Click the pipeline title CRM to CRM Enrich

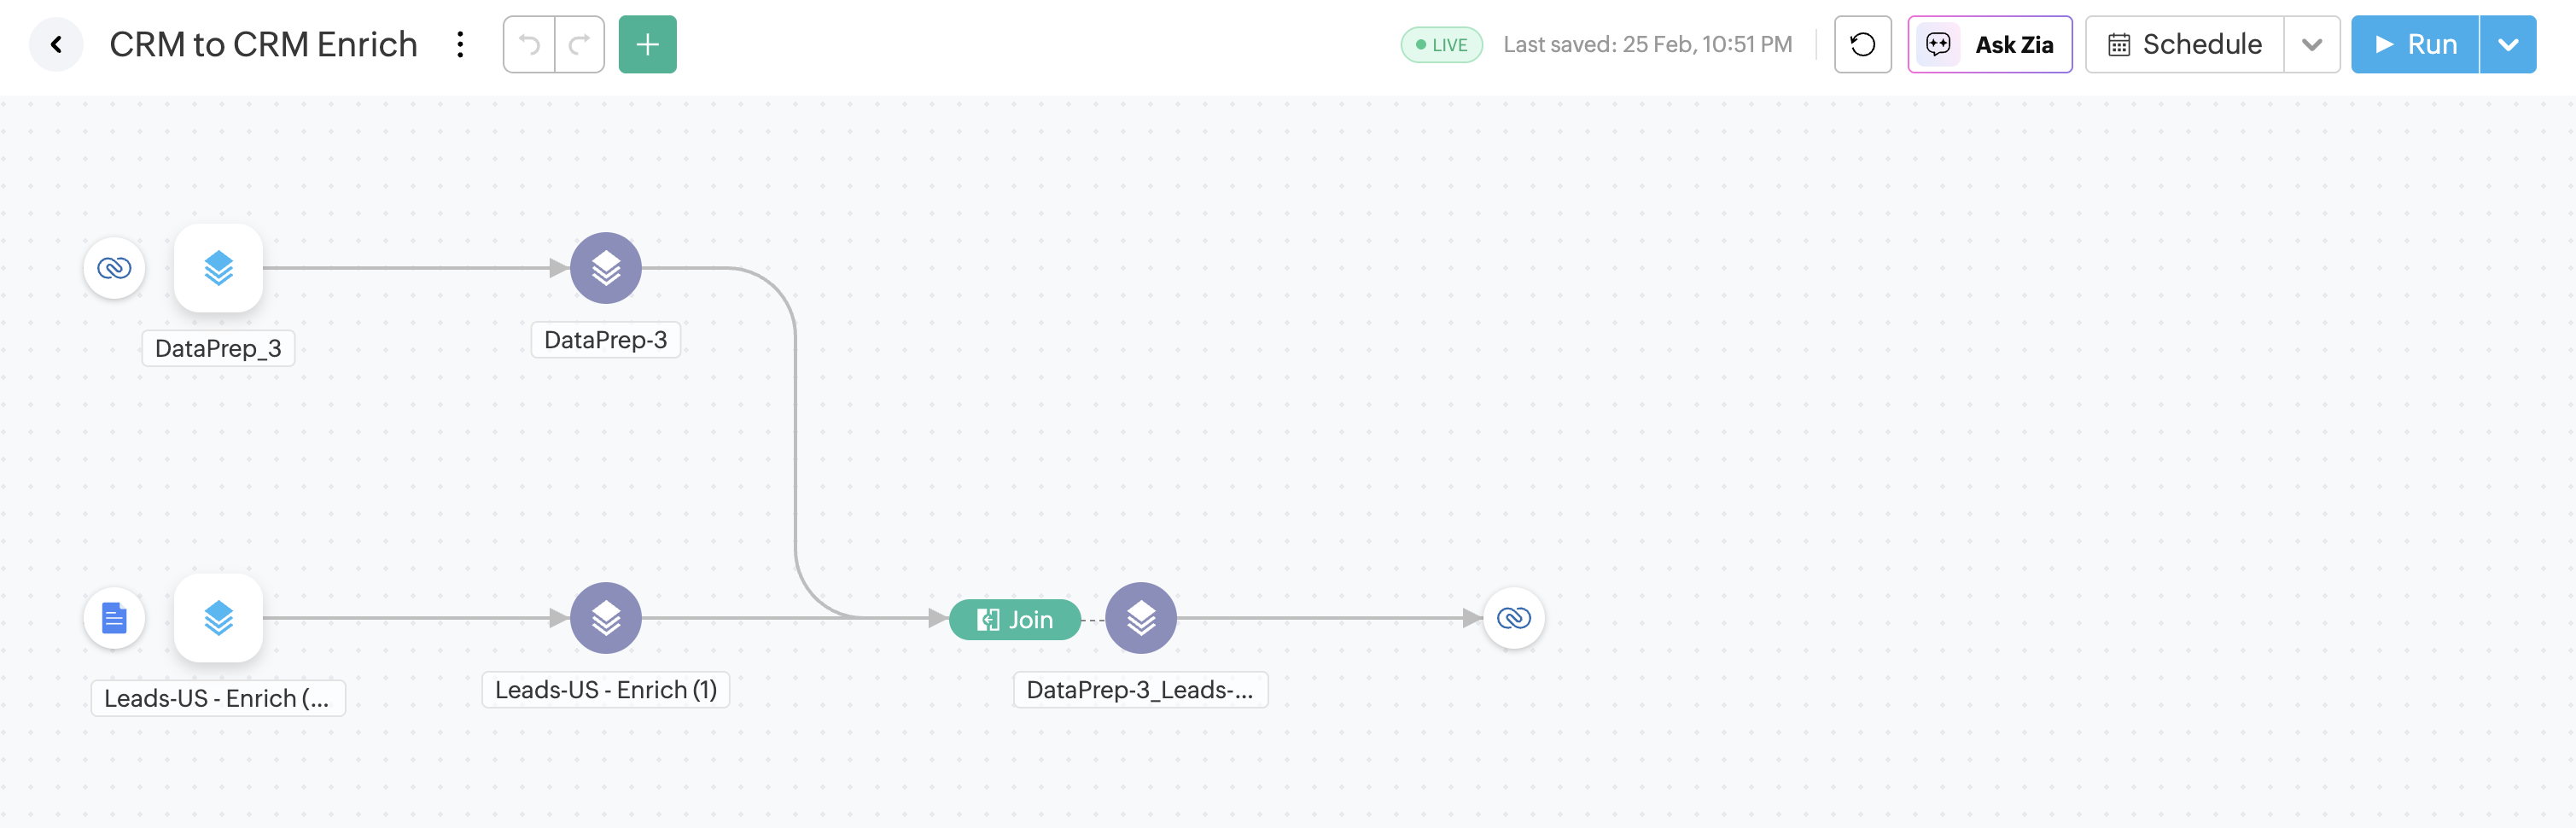pyautogui.click(x=263, y=45)
